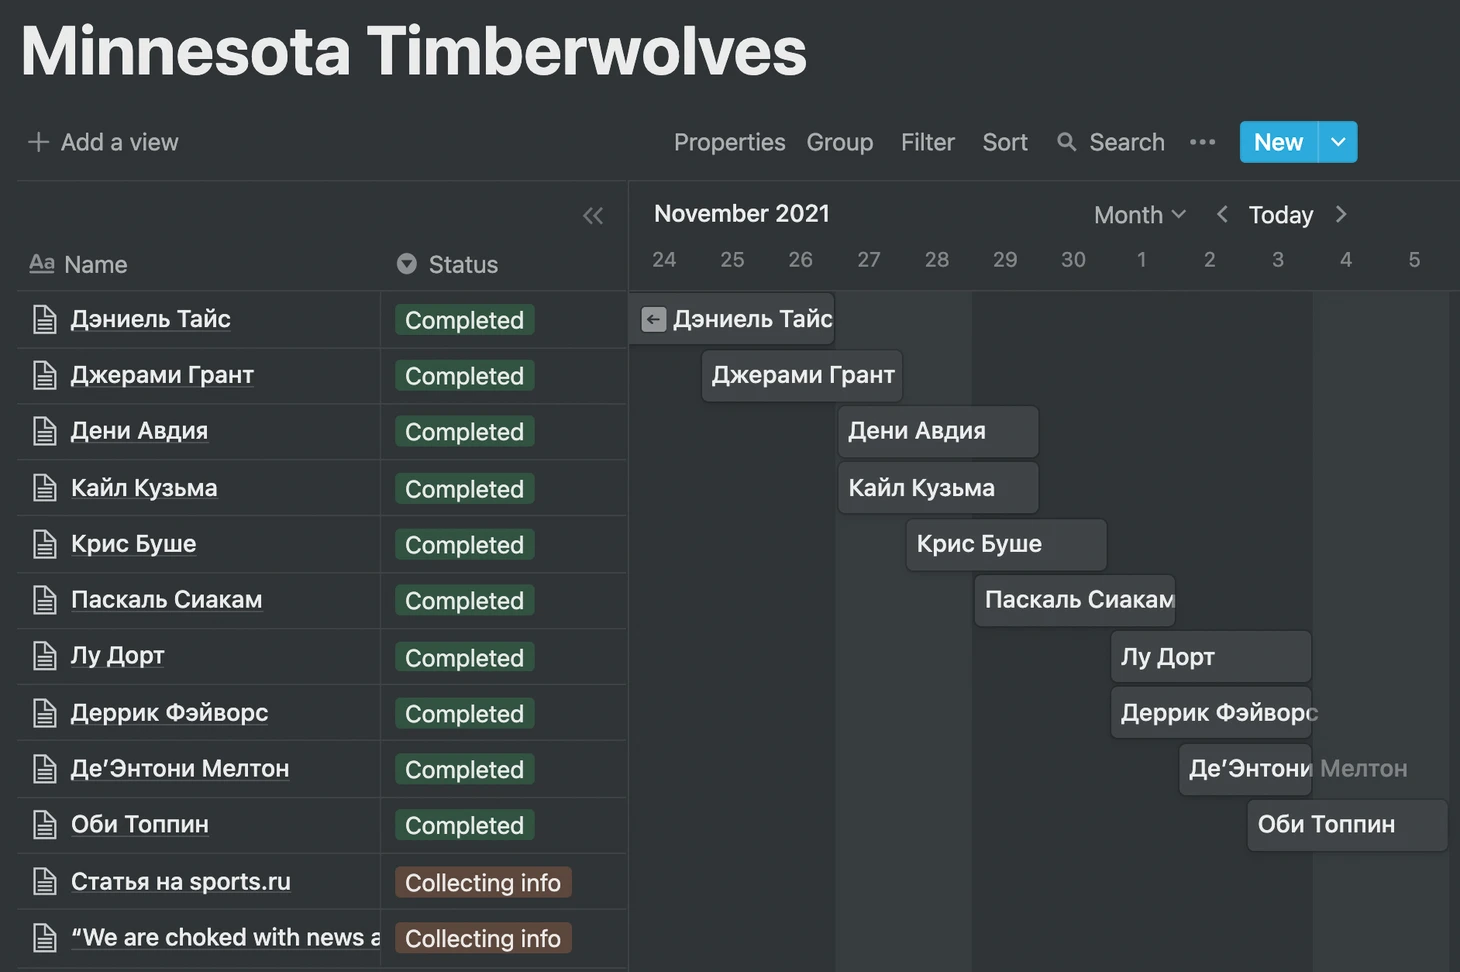Click the search magnifier icon
Image resolution: width=1460 pixels, height=972 pixels.
[1067, 142]
